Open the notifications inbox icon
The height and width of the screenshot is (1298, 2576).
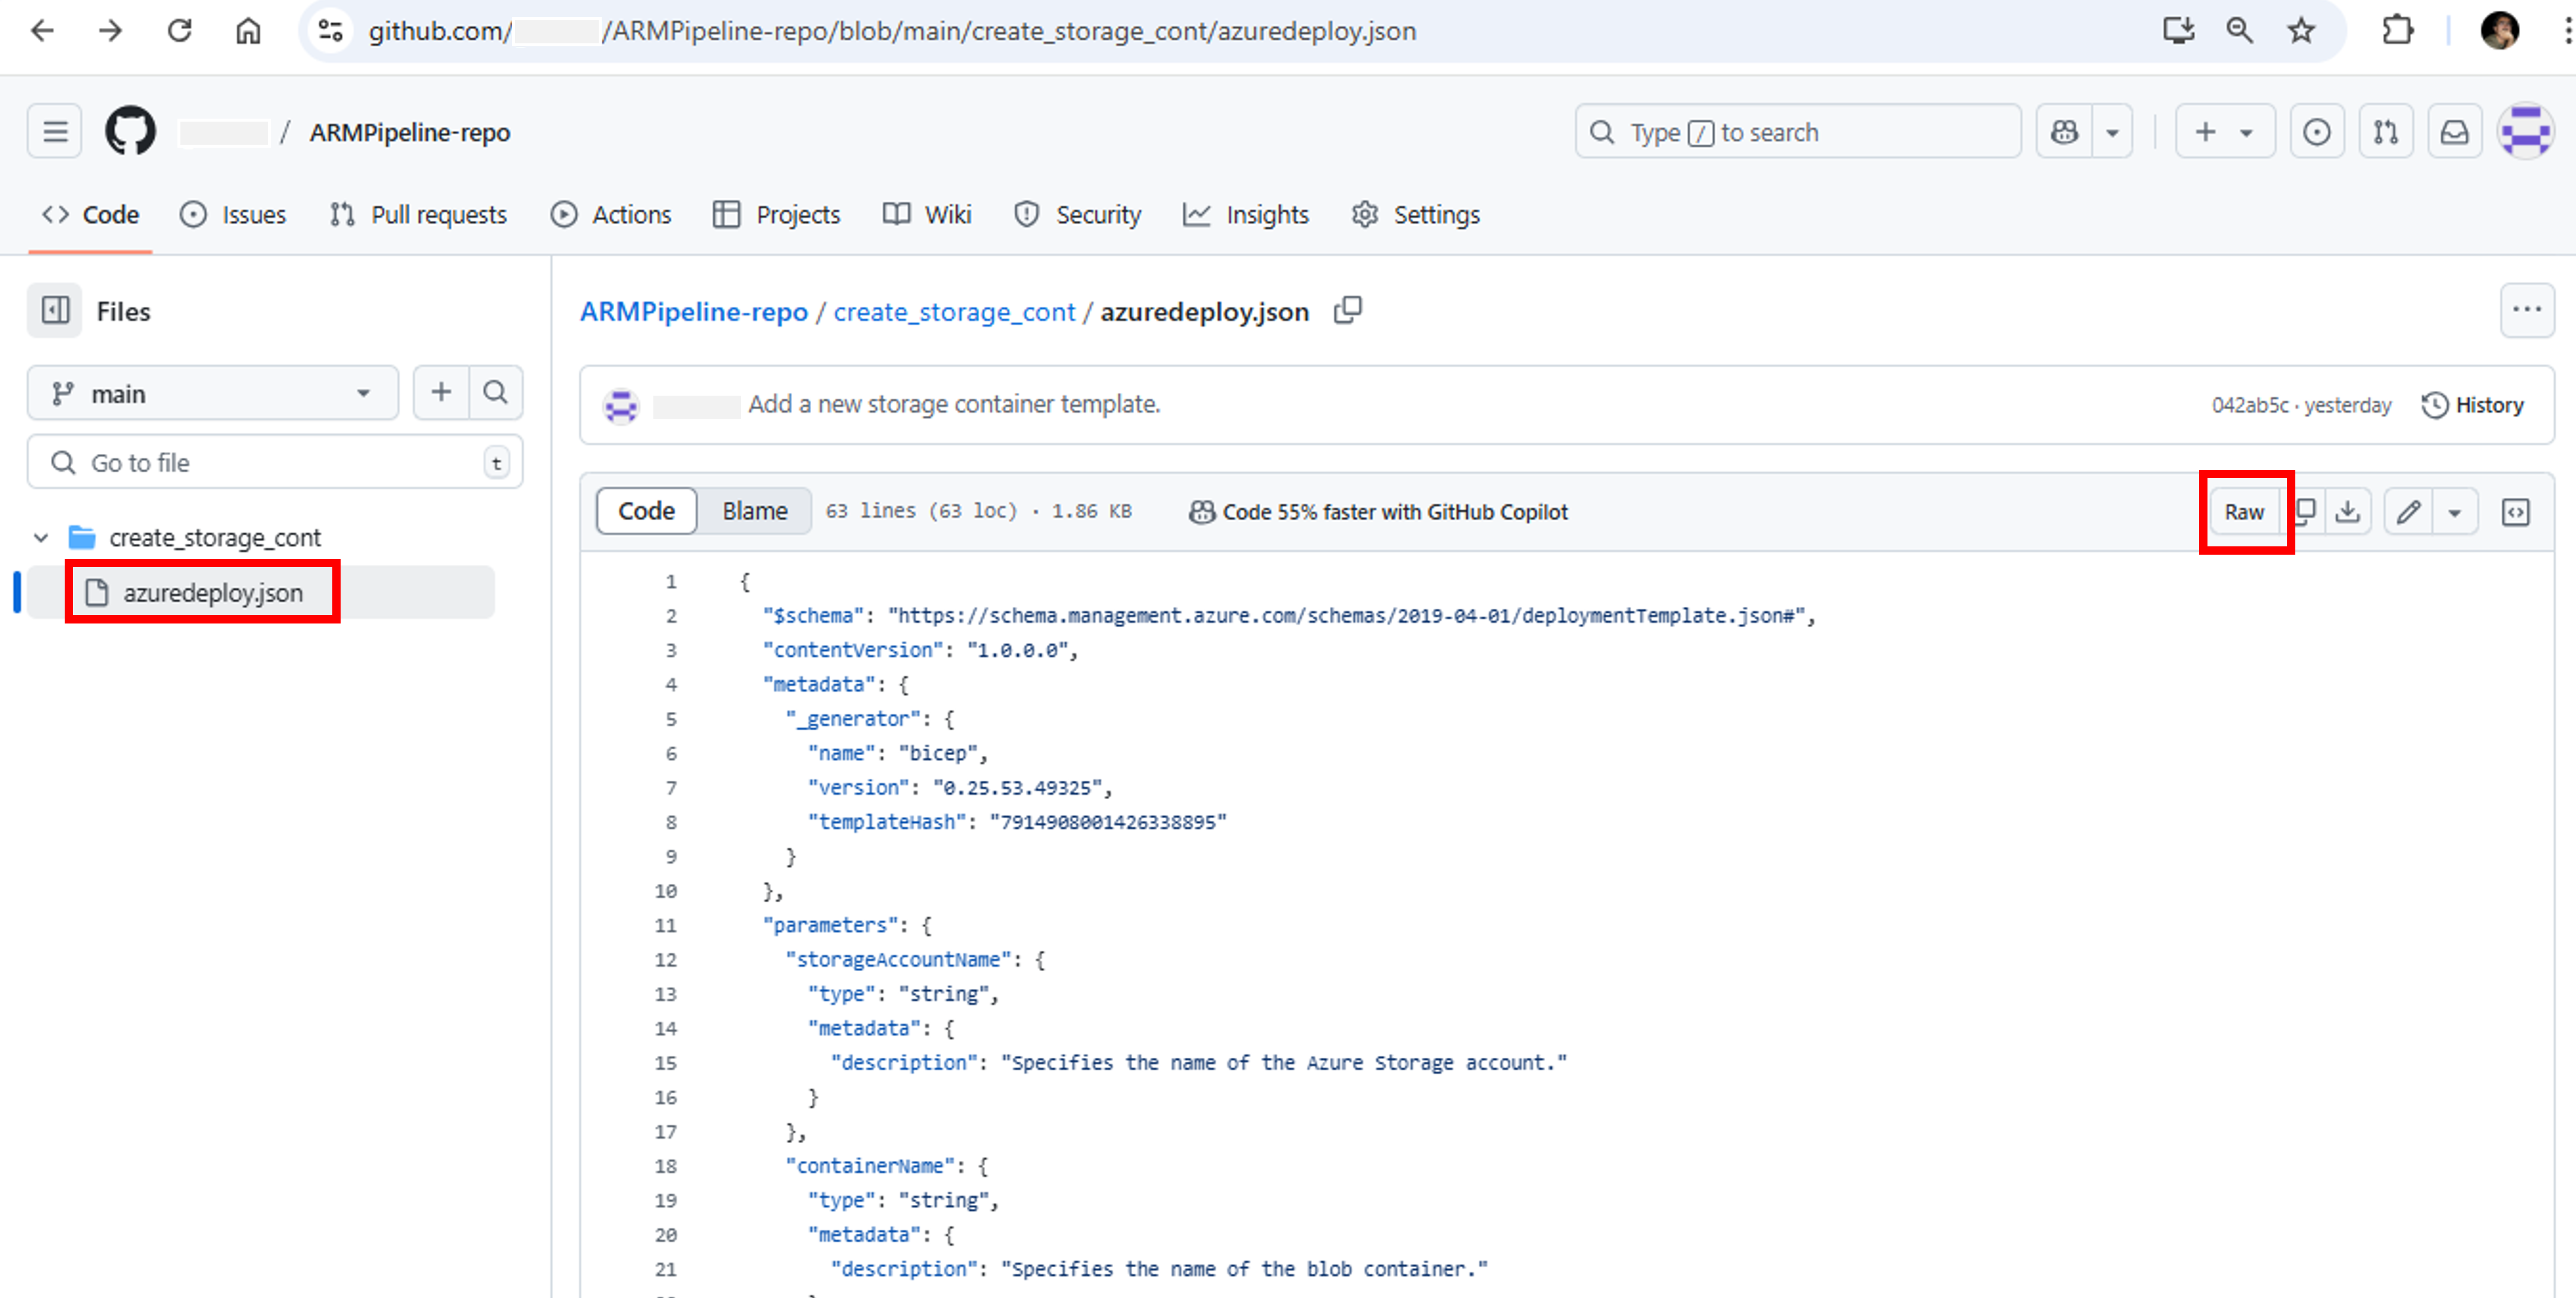pos(2455,131)
